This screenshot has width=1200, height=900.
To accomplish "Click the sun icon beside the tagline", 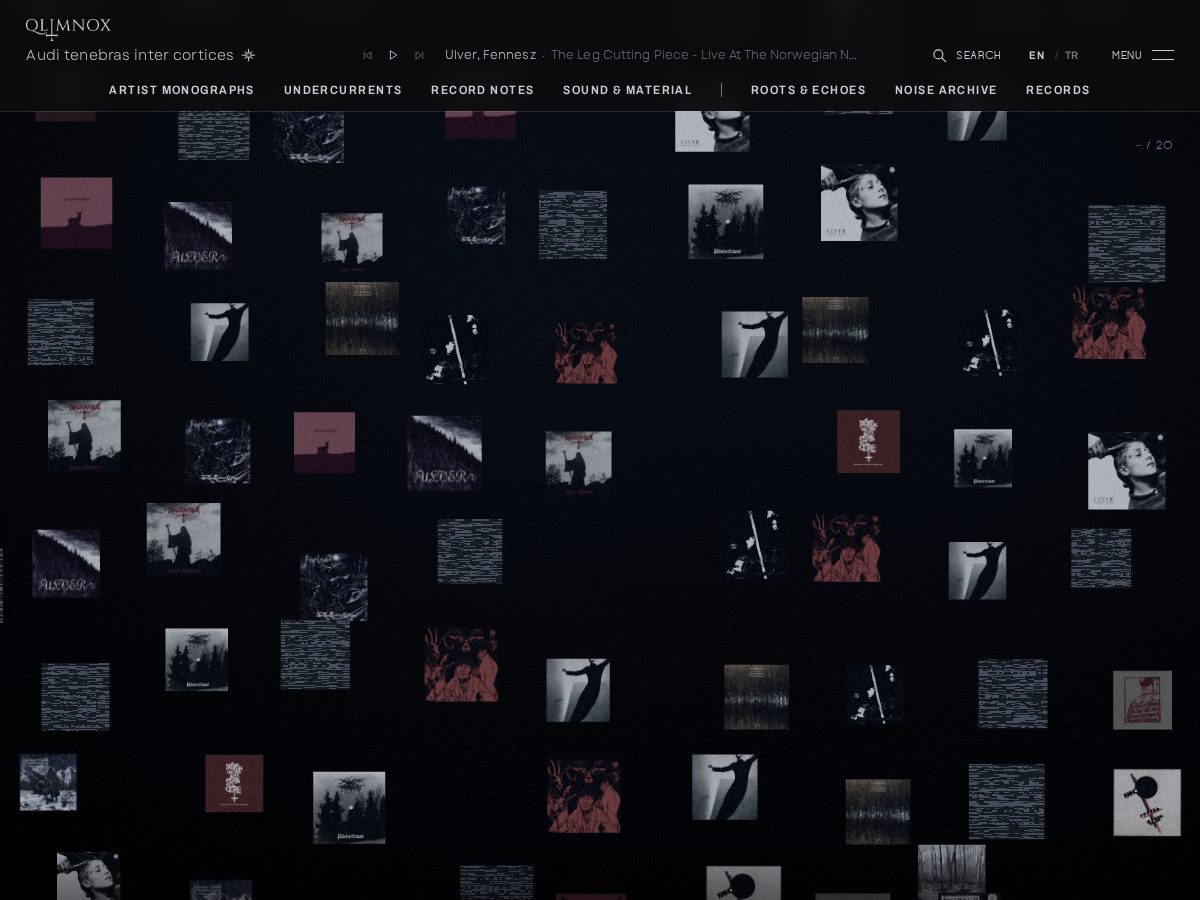I will coord(249,55).
